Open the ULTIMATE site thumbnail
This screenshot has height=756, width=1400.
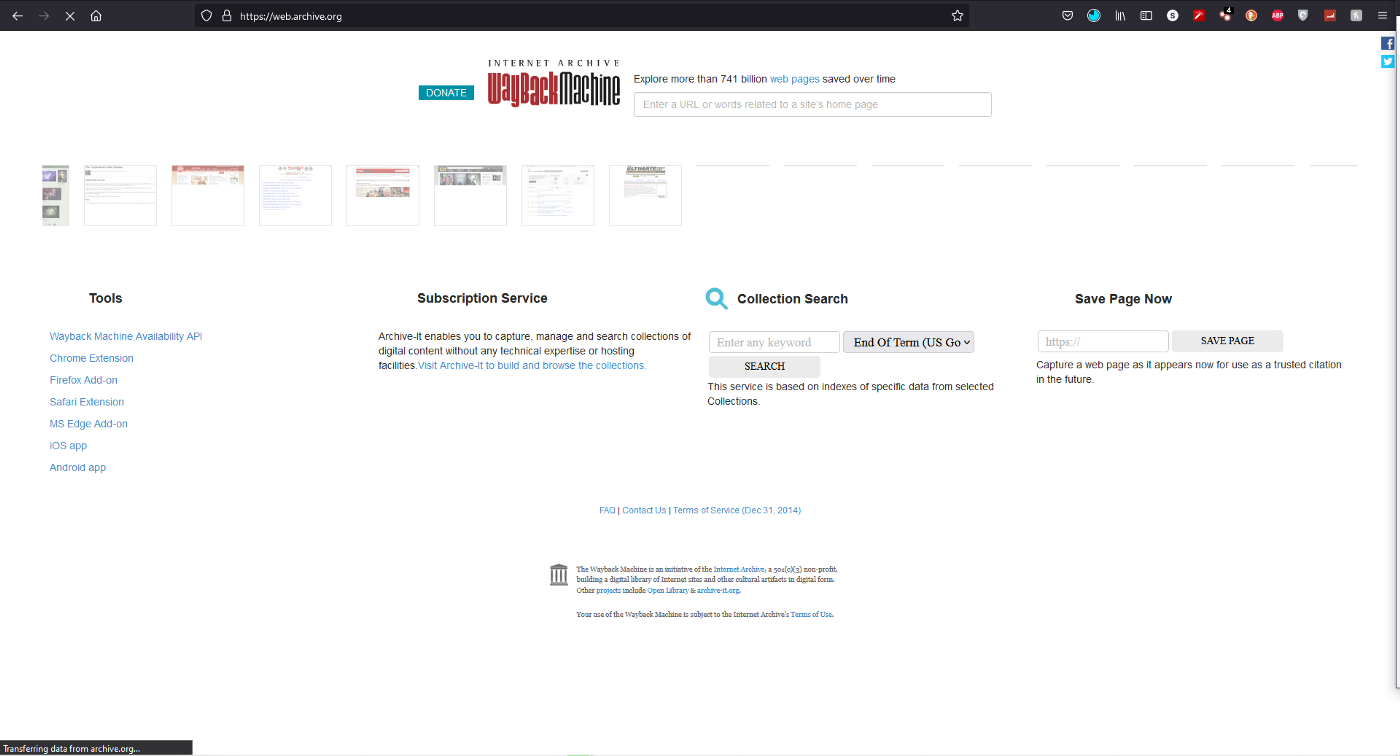[x=645, y=195]
